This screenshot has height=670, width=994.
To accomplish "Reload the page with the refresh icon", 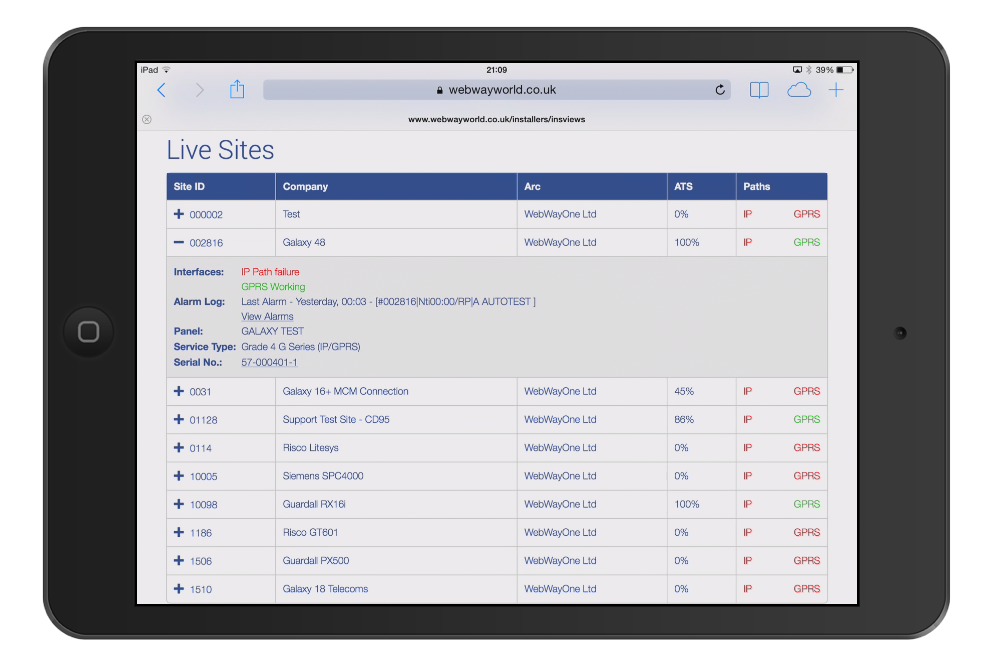I will point(720,90).
